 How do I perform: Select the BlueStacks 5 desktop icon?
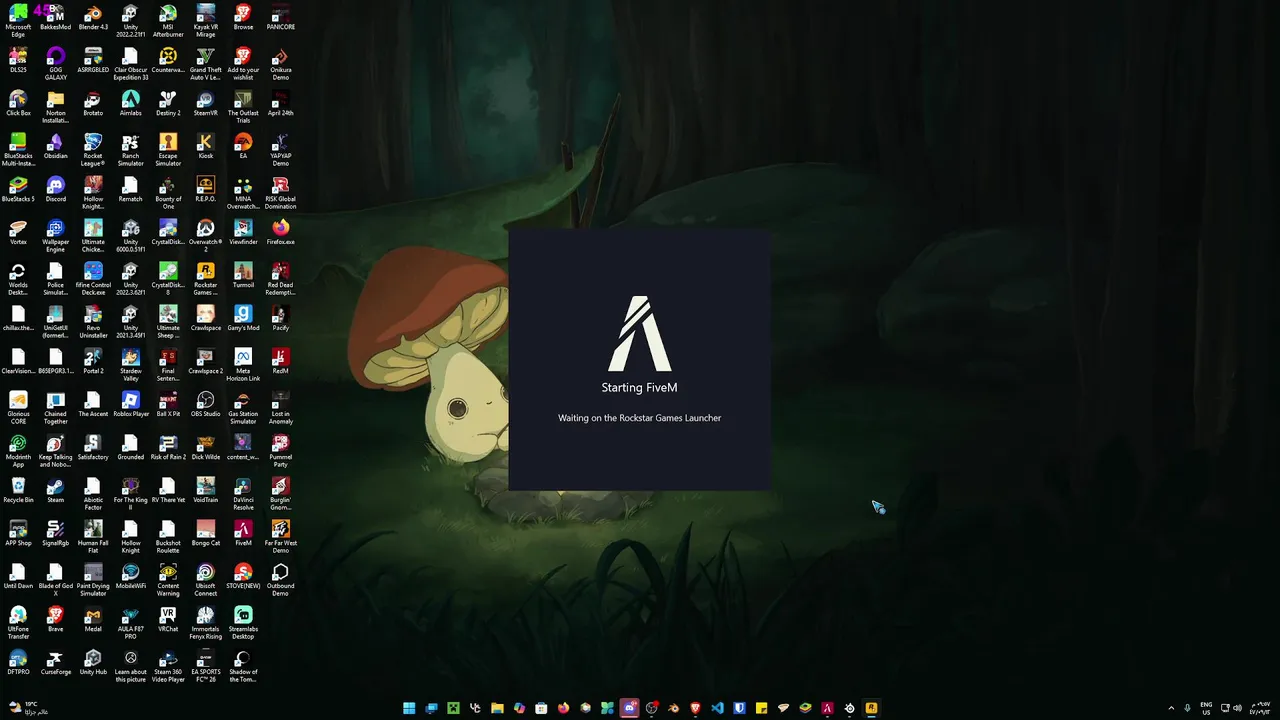pyautogui.click(x=18, y=191)
